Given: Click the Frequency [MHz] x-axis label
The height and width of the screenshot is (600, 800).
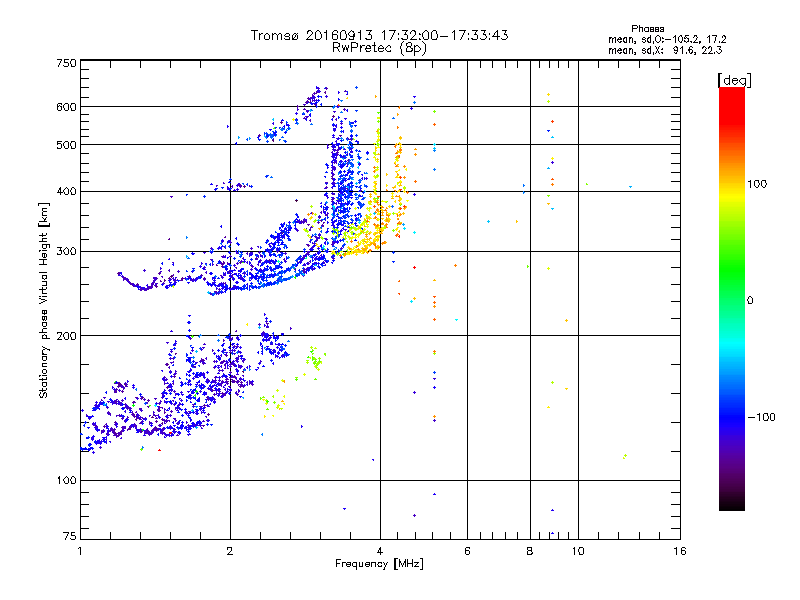Looking at the screenshot, I should 379,564.
